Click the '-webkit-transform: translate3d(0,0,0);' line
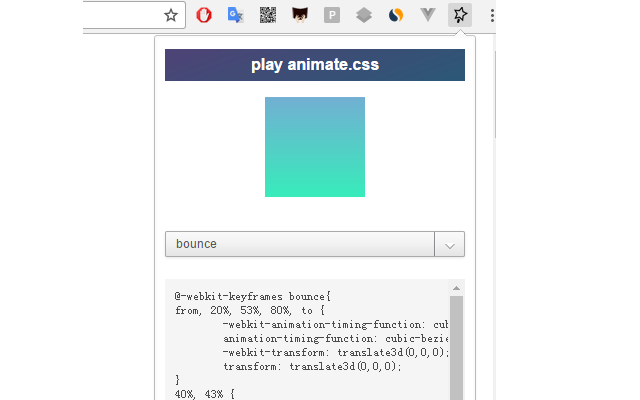Viewport: 640px width, 400px height. pyautogui.click(x=336, y=352)
